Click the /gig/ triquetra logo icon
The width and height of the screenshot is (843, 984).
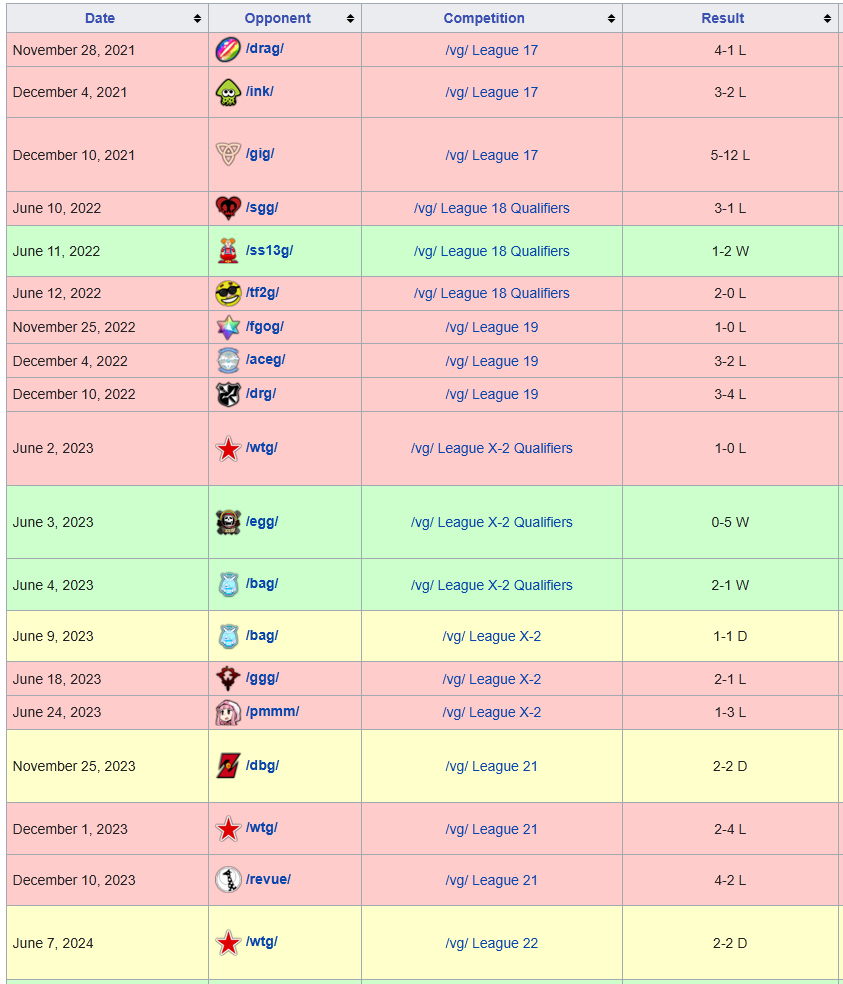[228, 154]
